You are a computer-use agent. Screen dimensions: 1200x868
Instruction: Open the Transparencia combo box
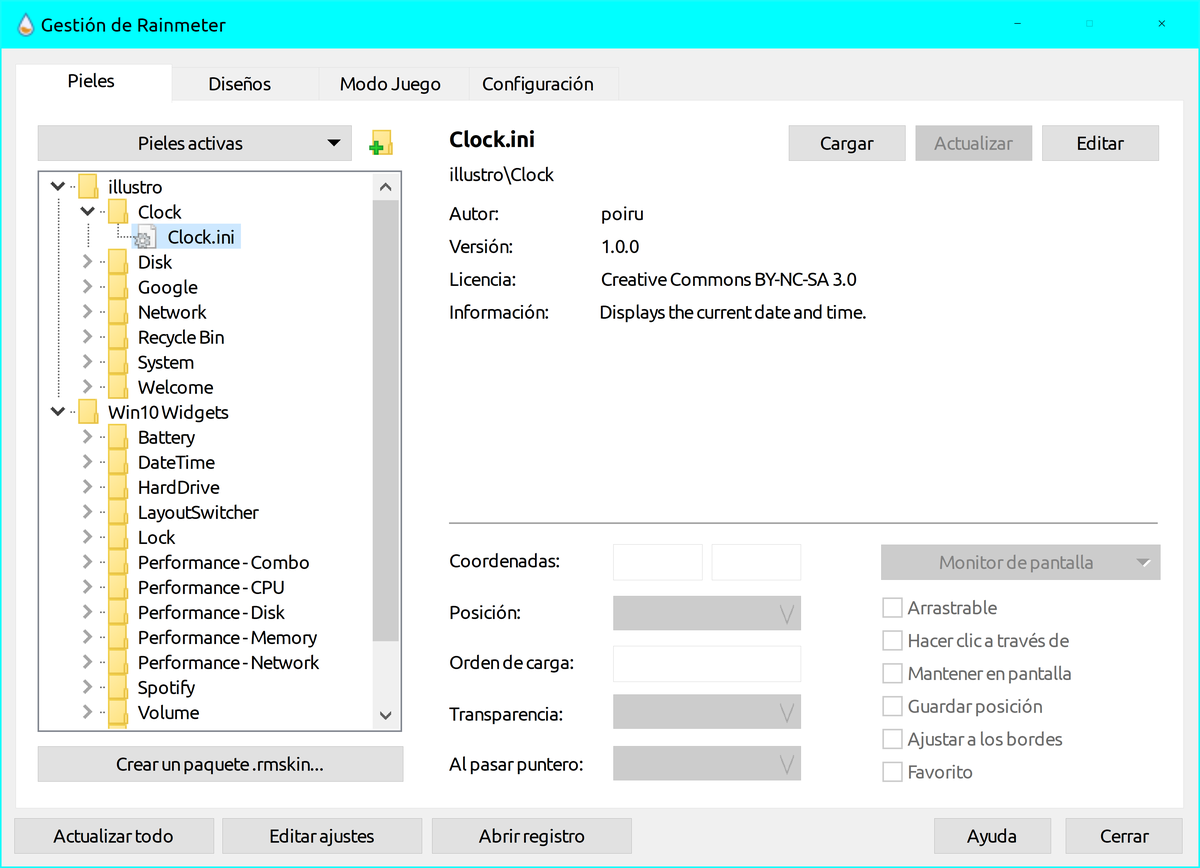tap(707, 713)
